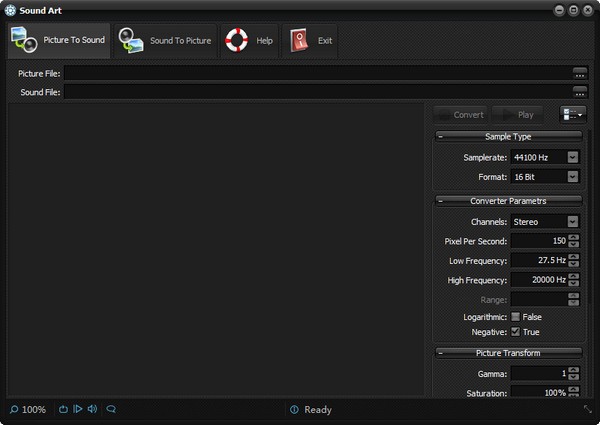Uncheck the Negative checkbox
This screenshot has height=425, width=600.
516,331
